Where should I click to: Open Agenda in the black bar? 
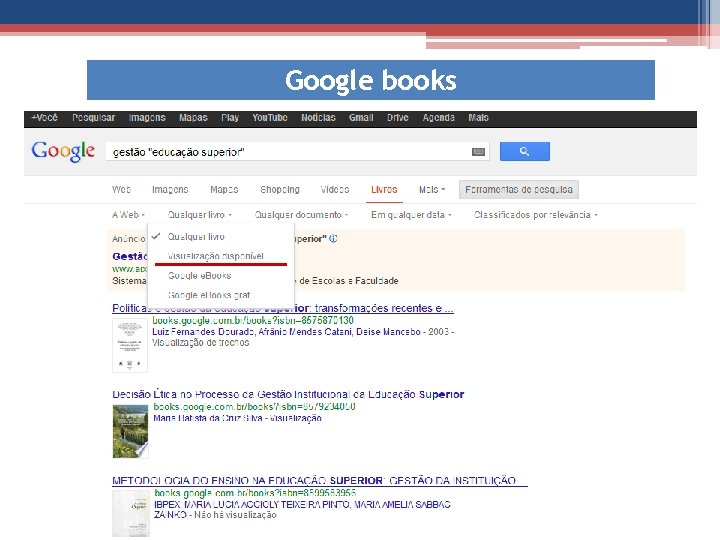(439, 118)
